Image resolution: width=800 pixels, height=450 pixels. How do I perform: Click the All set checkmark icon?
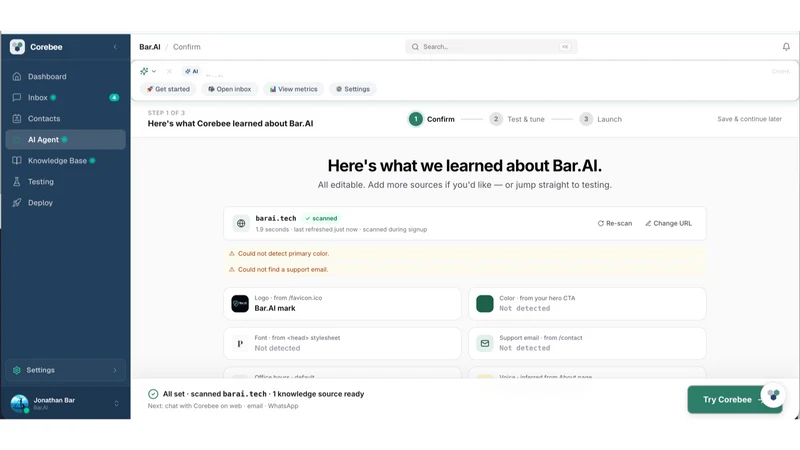pos(153,394)
